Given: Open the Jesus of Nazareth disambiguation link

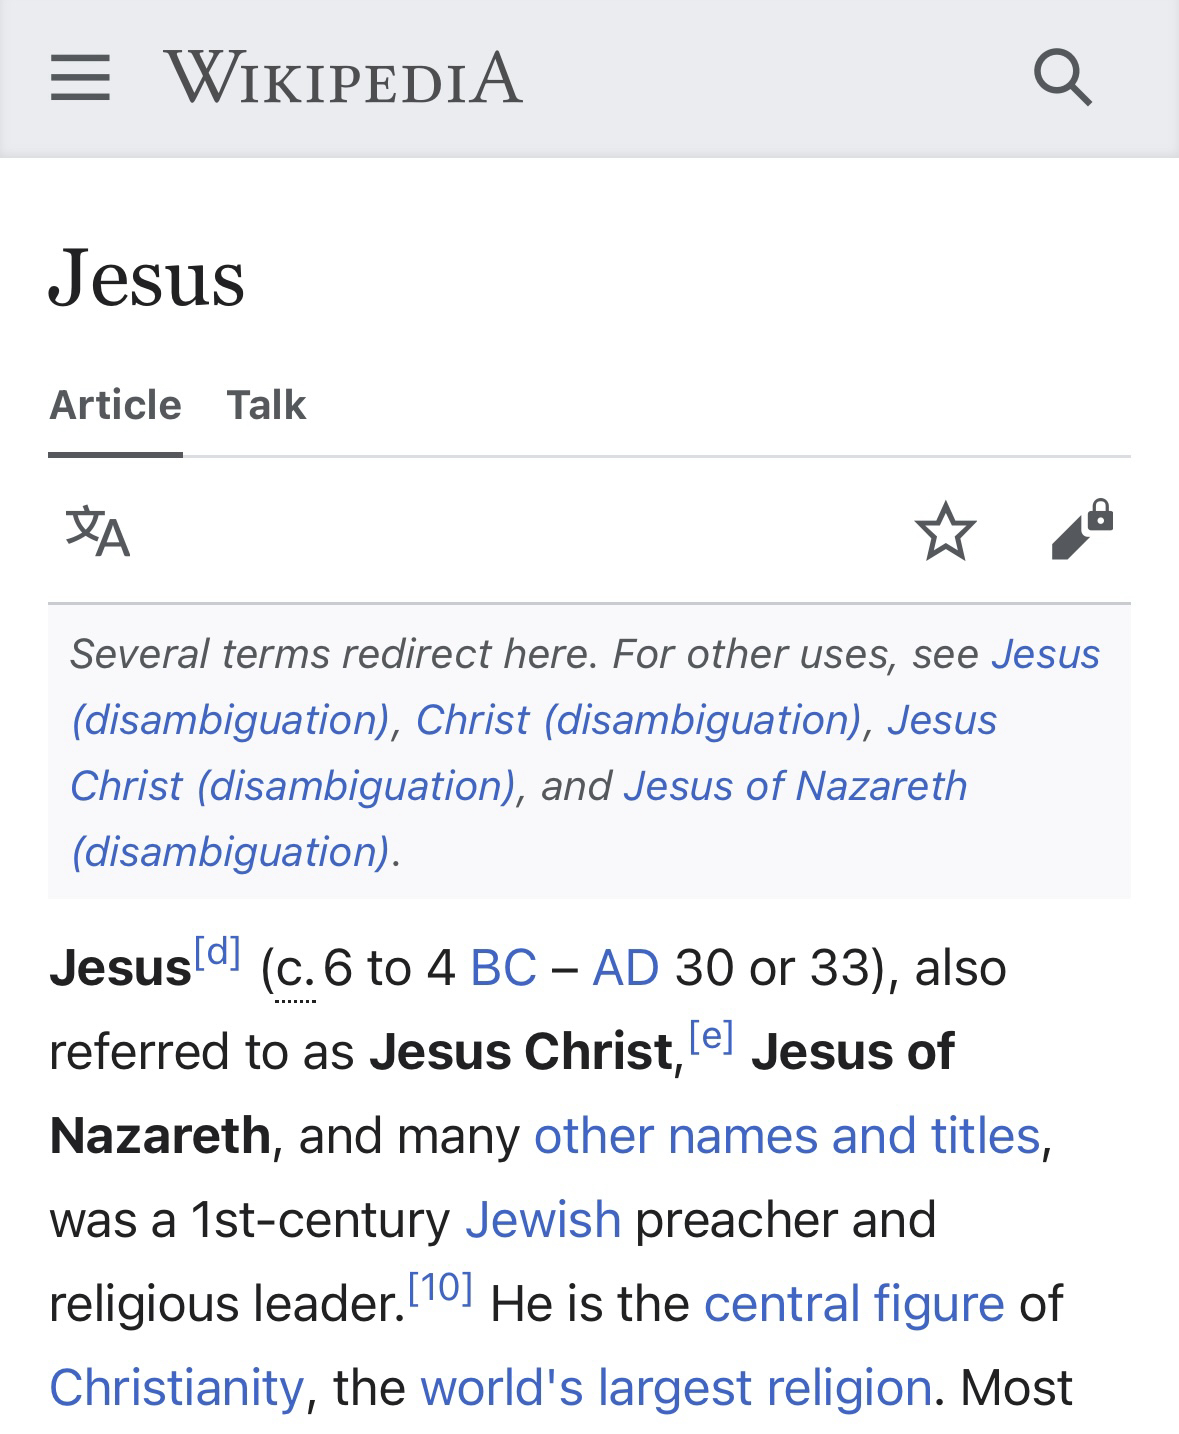Looking at the screenshot, I should pyautogui.click(x=795, y=786).
